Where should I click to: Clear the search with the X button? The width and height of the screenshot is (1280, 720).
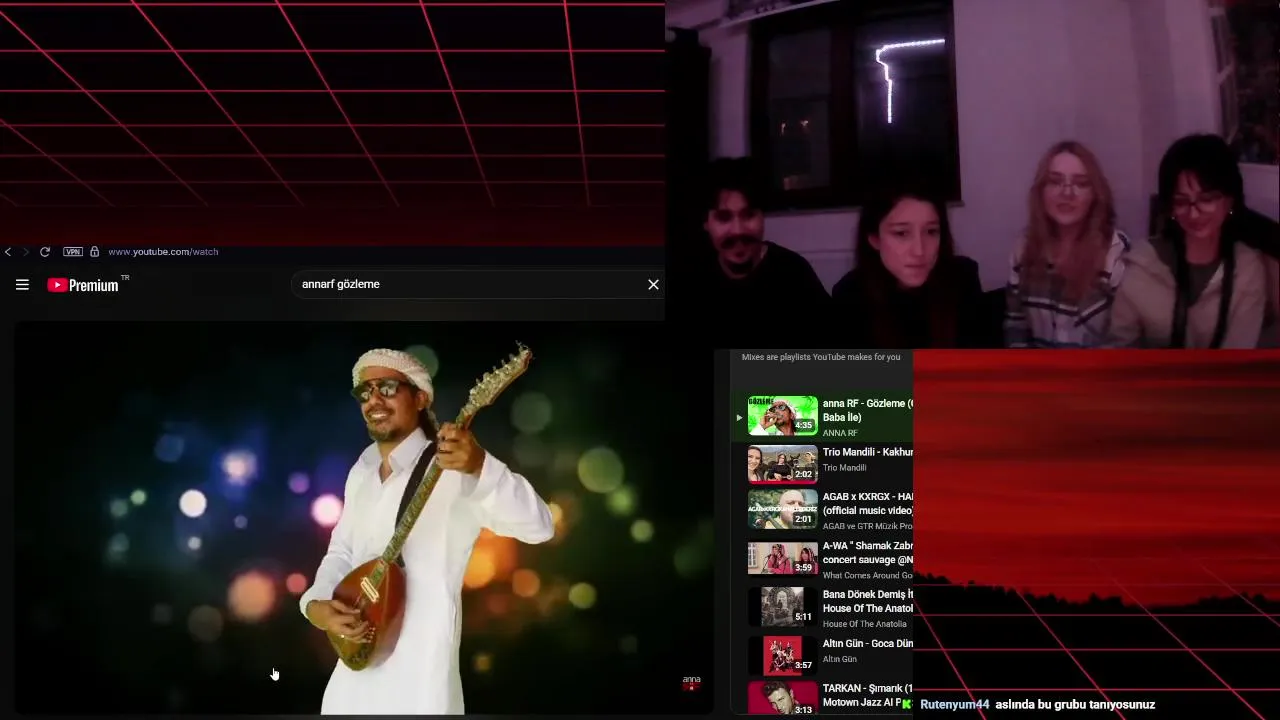click(653, 285)
